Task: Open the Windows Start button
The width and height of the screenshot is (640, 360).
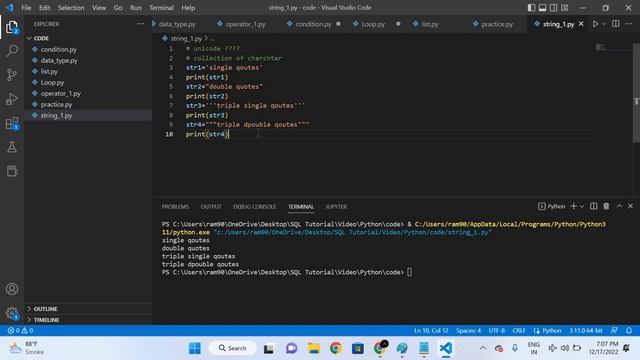Action: point(195,348)
